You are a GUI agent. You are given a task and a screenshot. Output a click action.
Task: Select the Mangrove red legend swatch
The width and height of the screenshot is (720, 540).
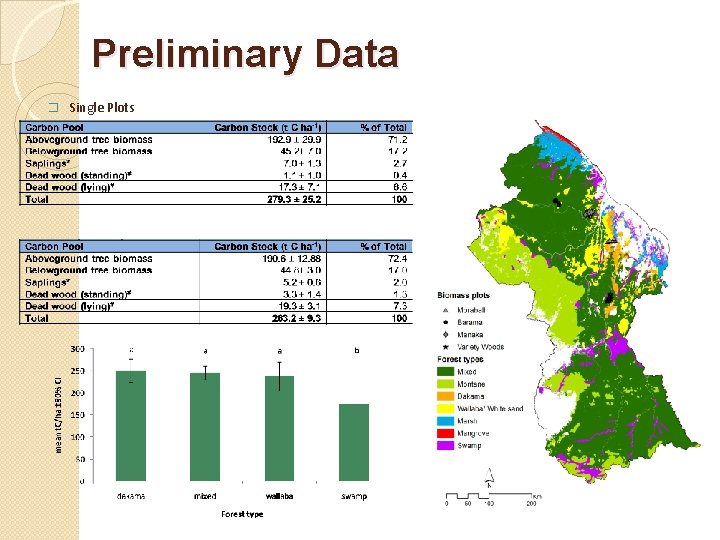[445, 433]
